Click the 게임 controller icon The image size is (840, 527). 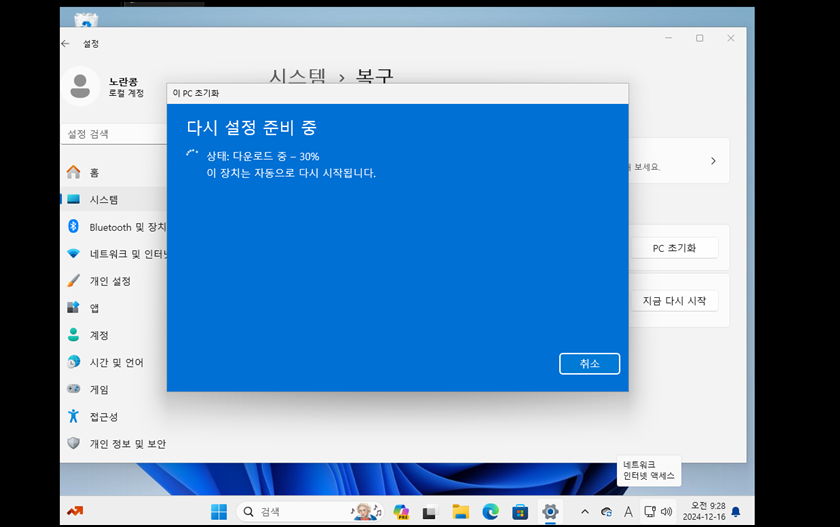point(73,389)
